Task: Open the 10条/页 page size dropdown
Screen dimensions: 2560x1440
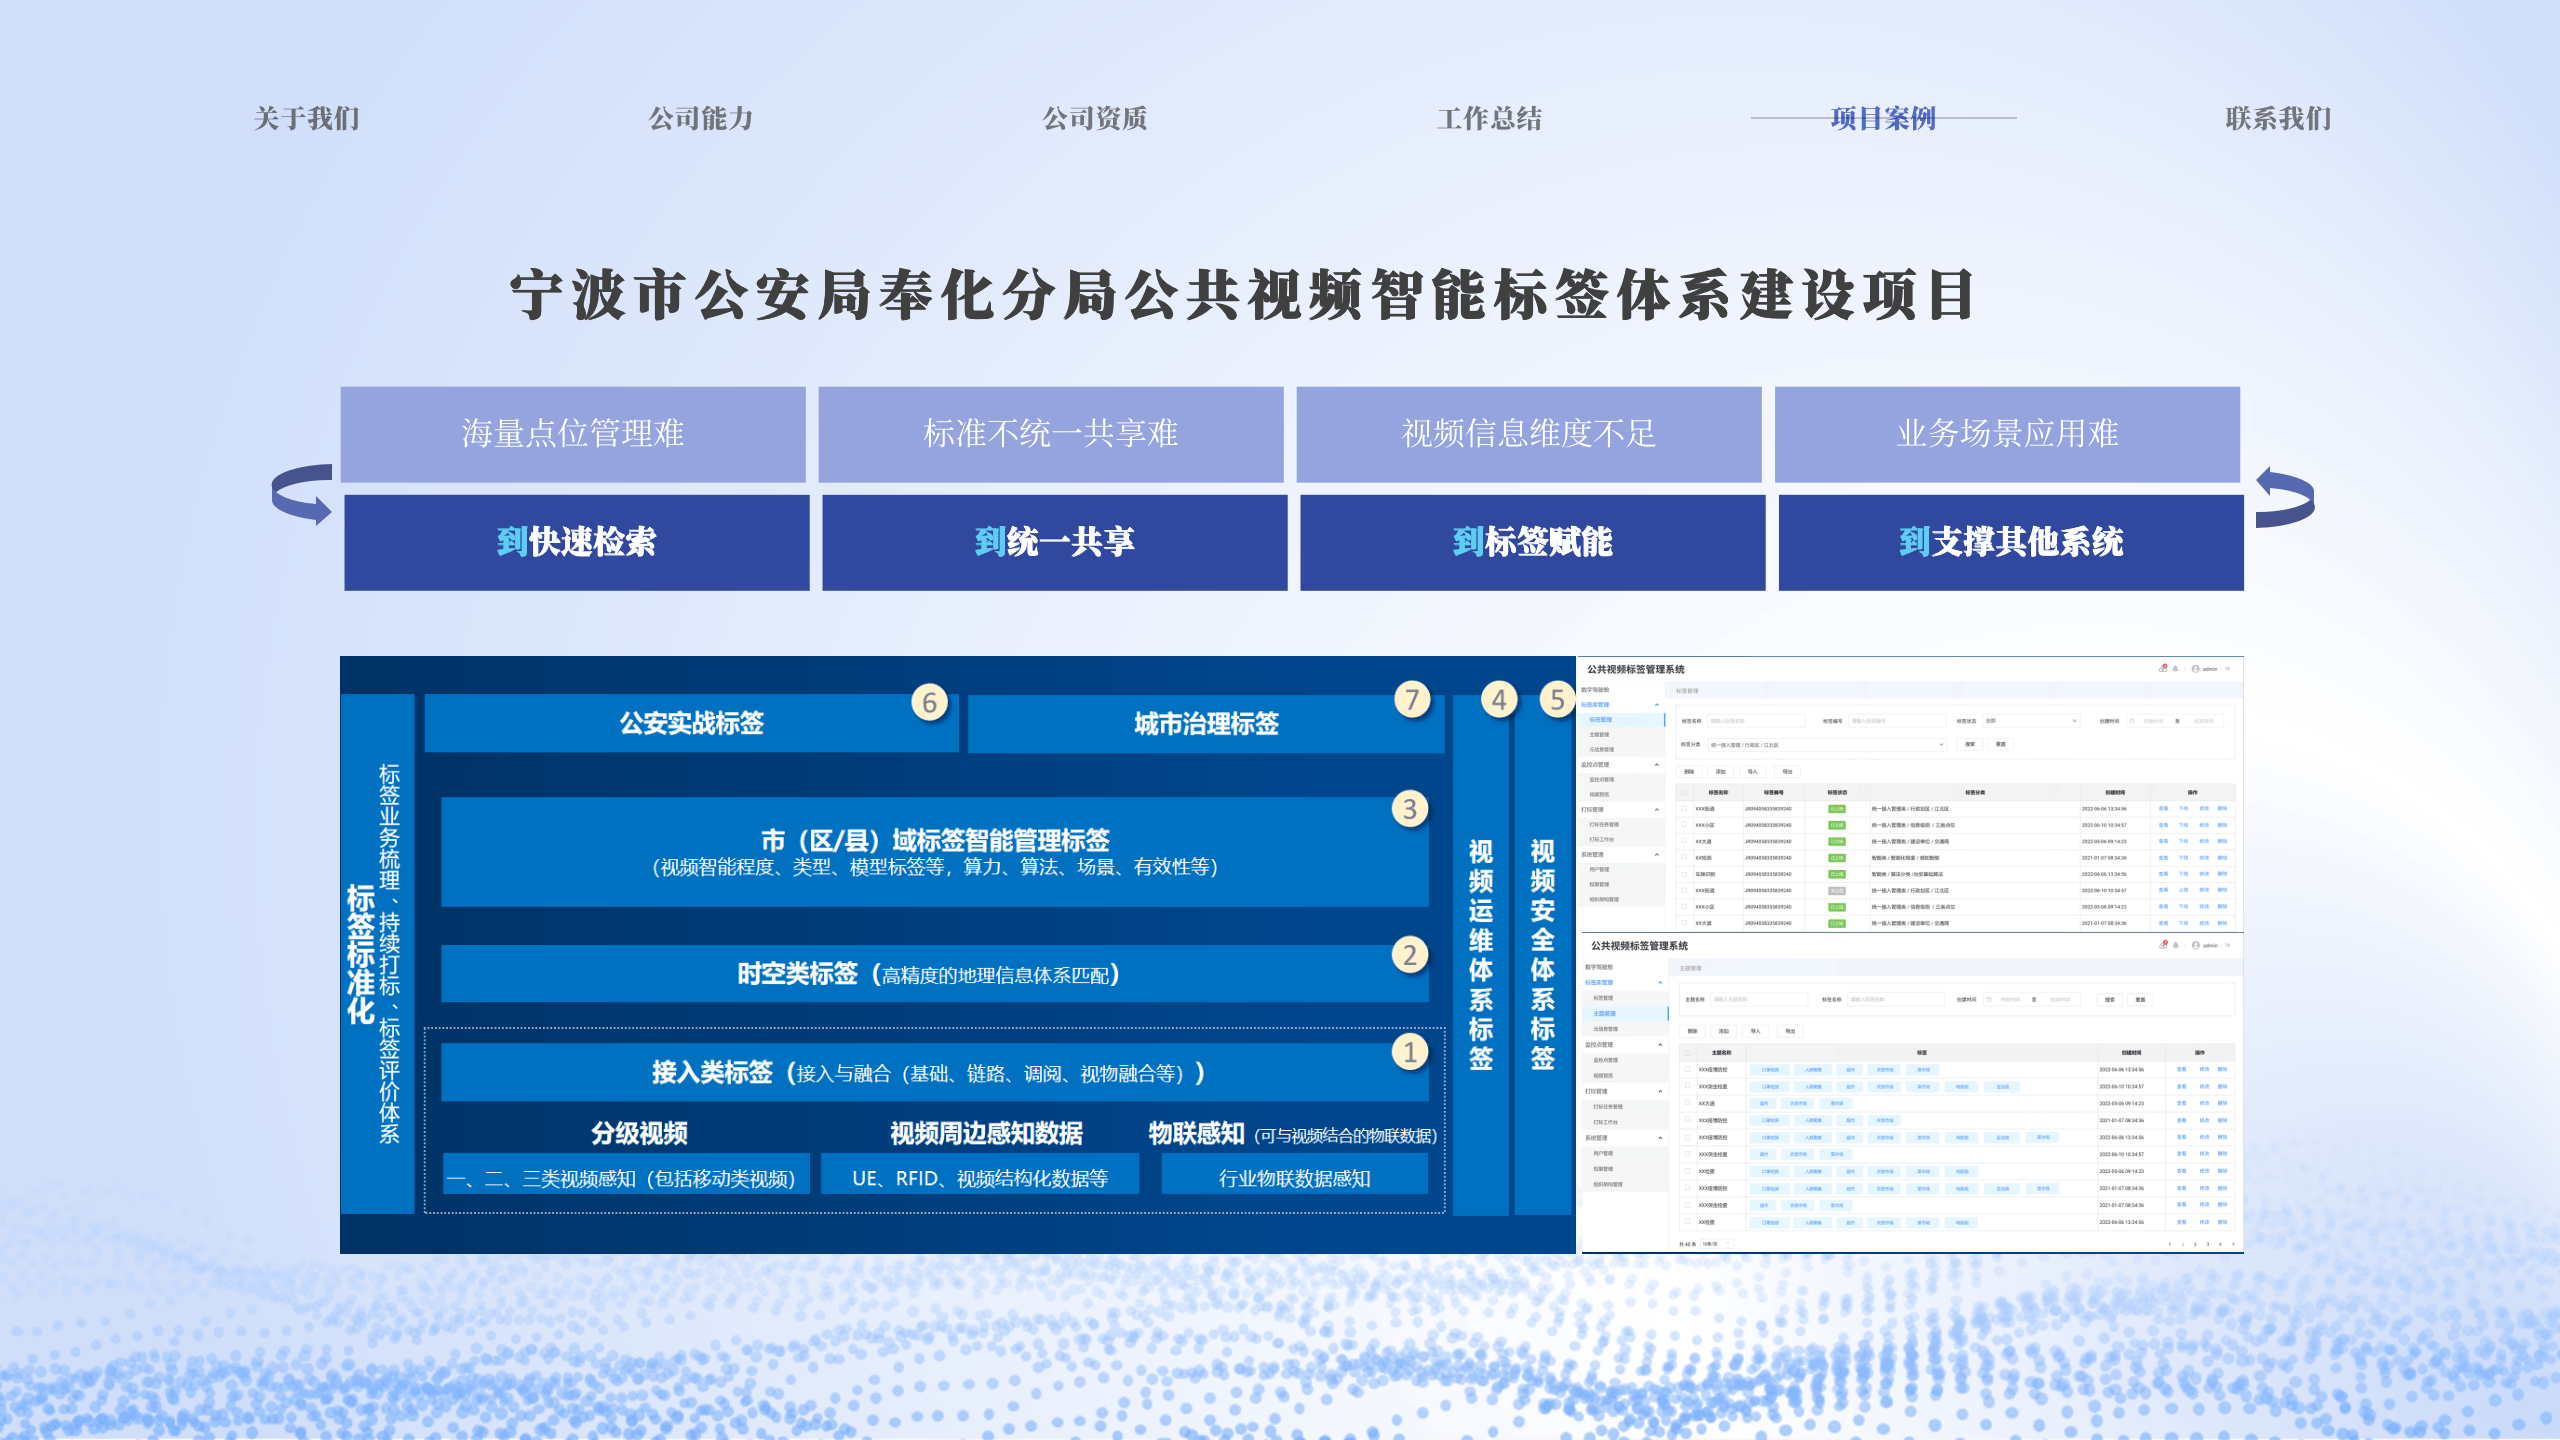Action: (1716, 1244)
